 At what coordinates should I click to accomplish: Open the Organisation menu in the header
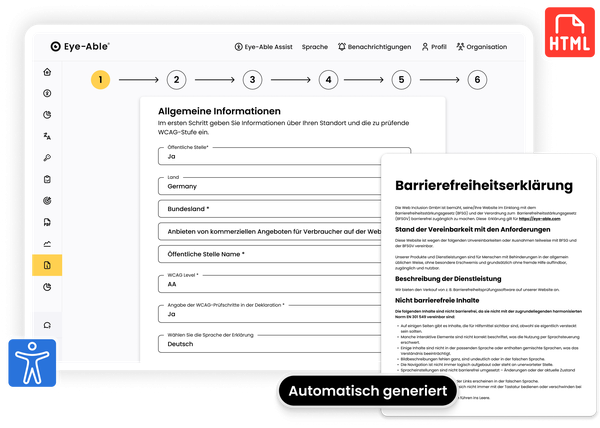[482, 47]
